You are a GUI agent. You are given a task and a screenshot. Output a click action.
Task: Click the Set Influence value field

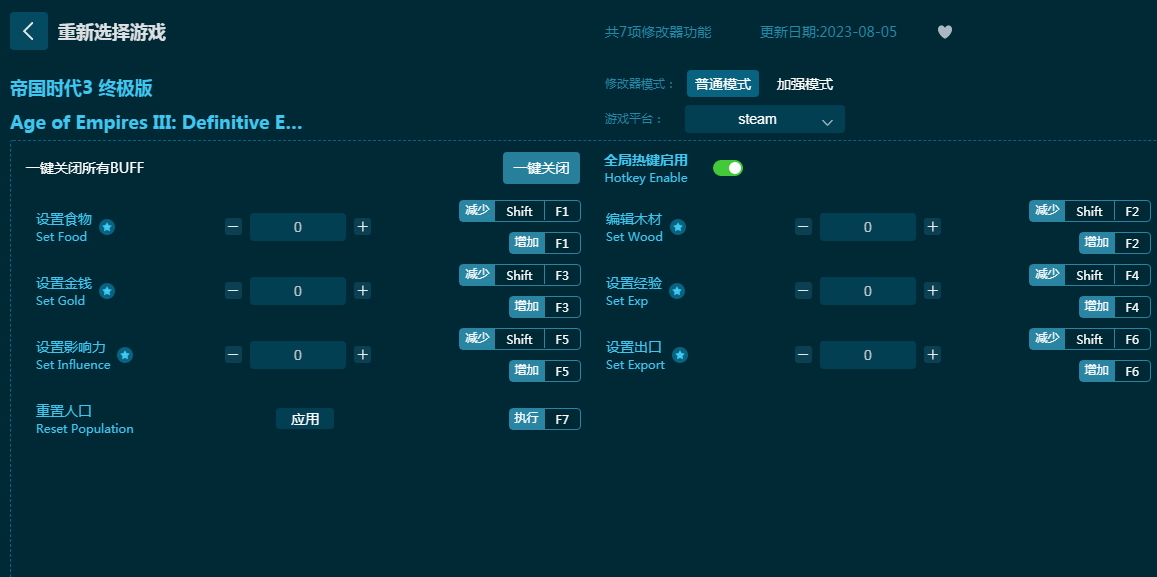pos(298,356)
